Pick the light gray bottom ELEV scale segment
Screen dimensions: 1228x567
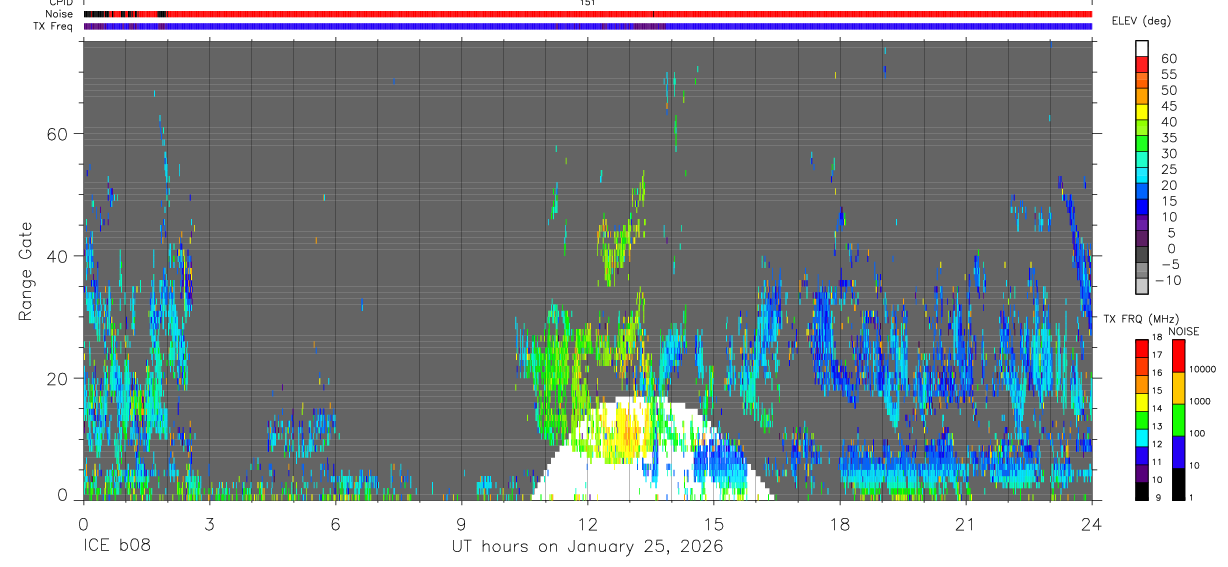[x=1142, y=287]
